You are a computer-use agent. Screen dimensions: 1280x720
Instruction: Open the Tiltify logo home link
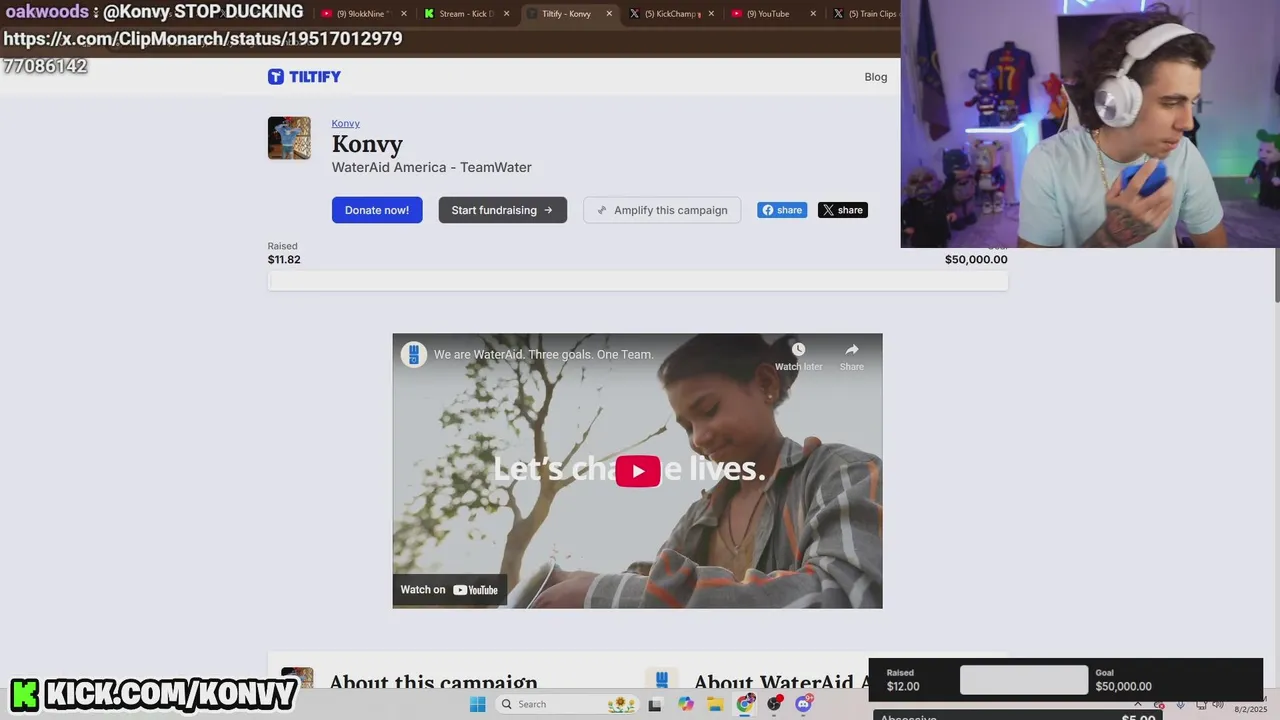304,77
